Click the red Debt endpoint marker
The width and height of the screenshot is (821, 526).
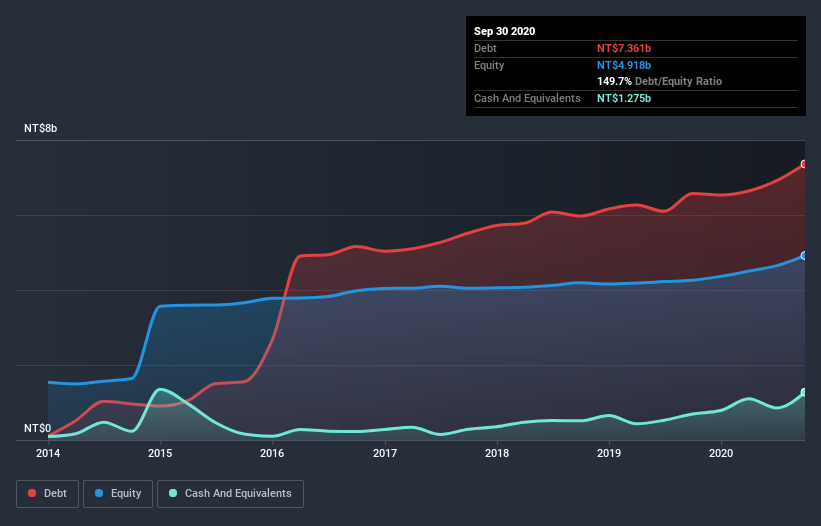[804, 164]
